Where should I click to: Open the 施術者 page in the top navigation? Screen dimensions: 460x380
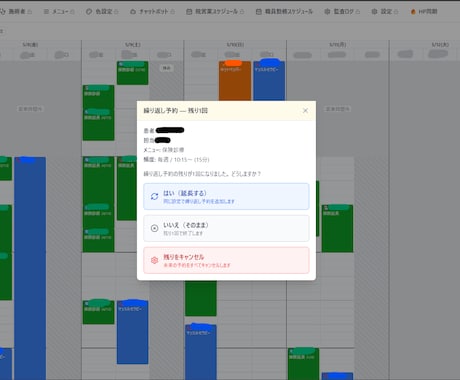tap(16, 12)
